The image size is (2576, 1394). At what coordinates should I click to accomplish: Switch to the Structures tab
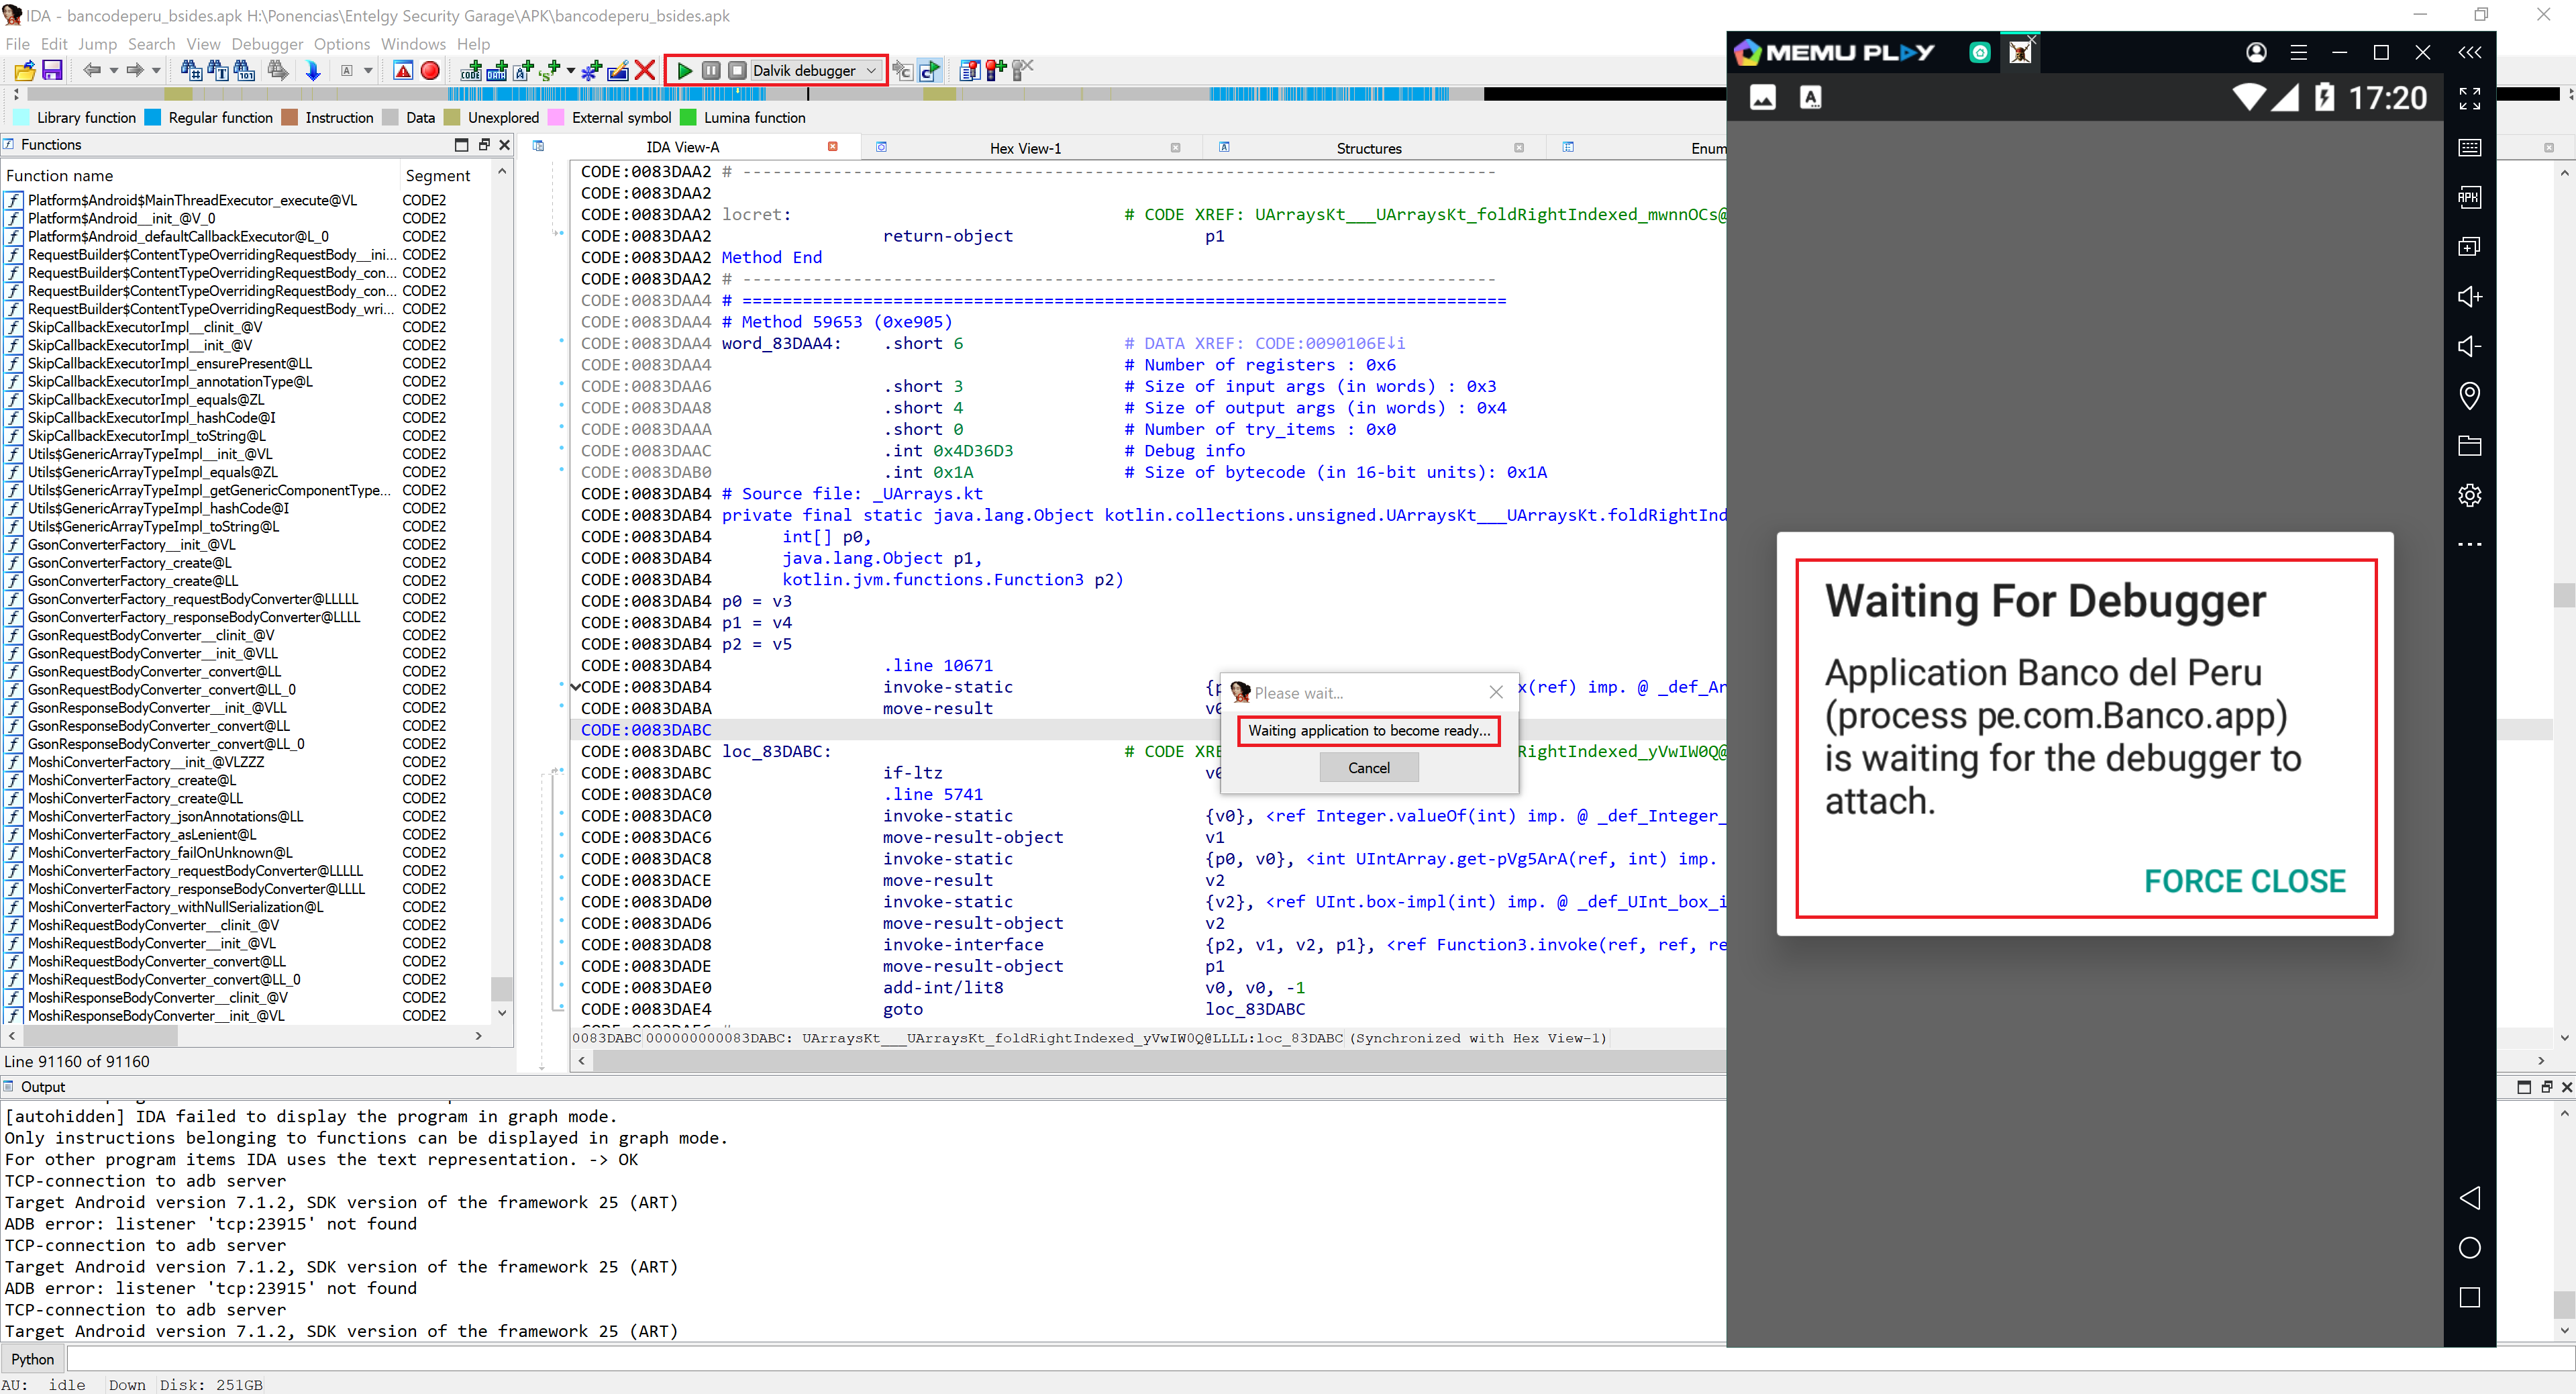pyautogui.click(x=1368, y=148)
